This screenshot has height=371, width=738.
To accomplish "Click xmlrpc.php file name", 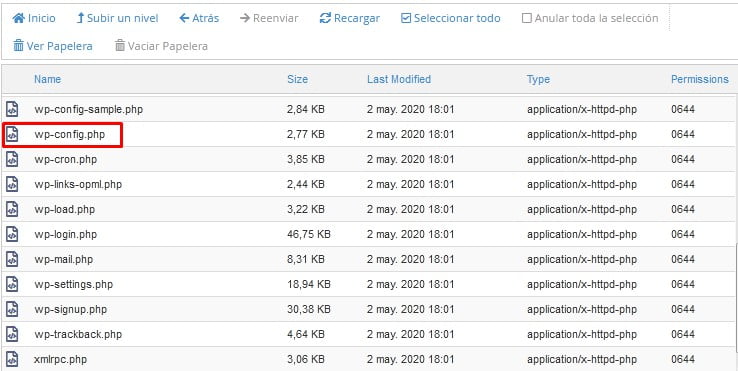I will point(60,359).
